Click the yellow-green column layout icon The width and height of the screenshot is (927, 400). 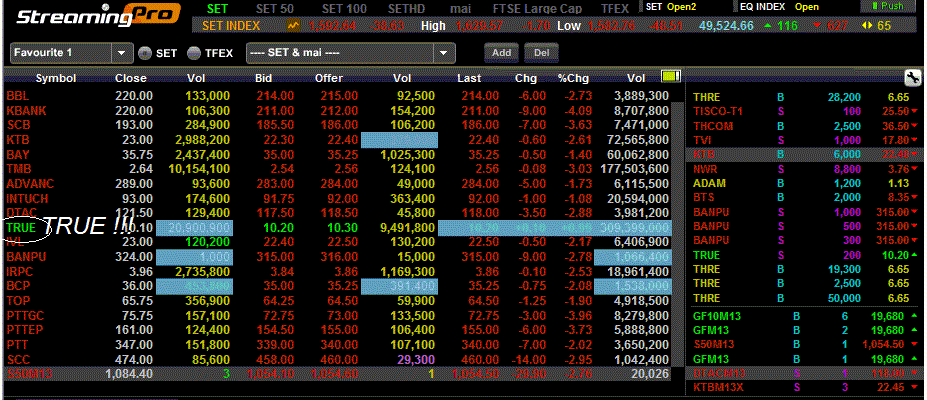click(671, 76)
